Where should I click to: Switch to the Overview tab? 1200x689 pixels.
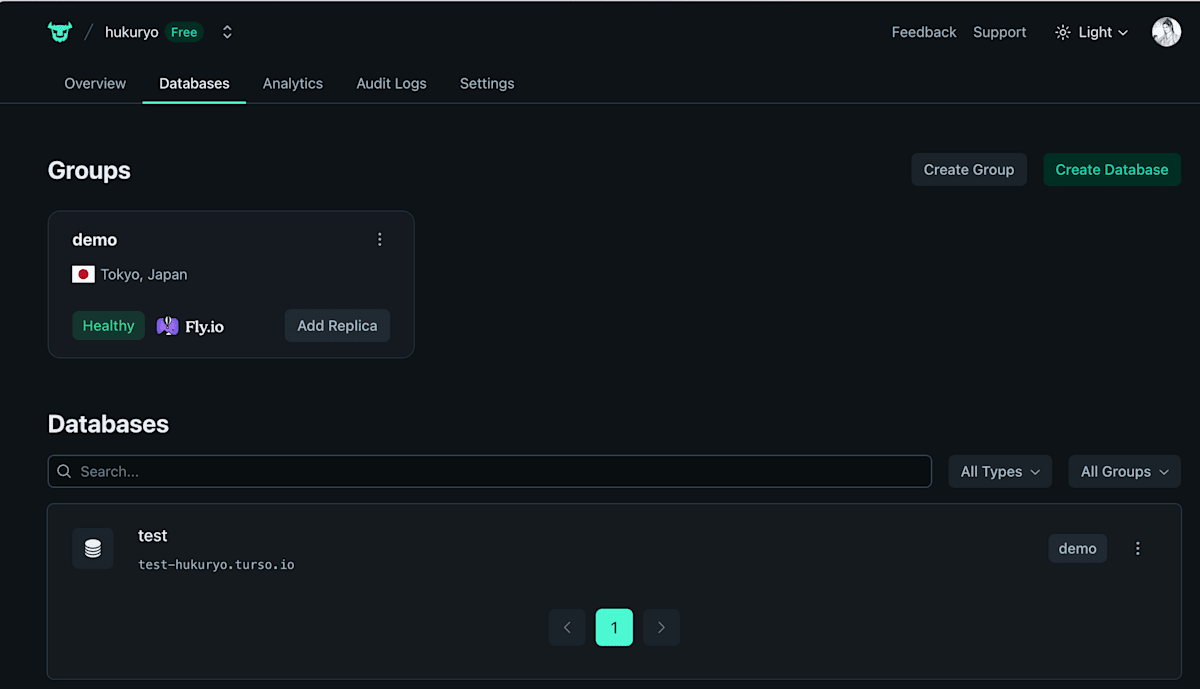coord(95,83)
